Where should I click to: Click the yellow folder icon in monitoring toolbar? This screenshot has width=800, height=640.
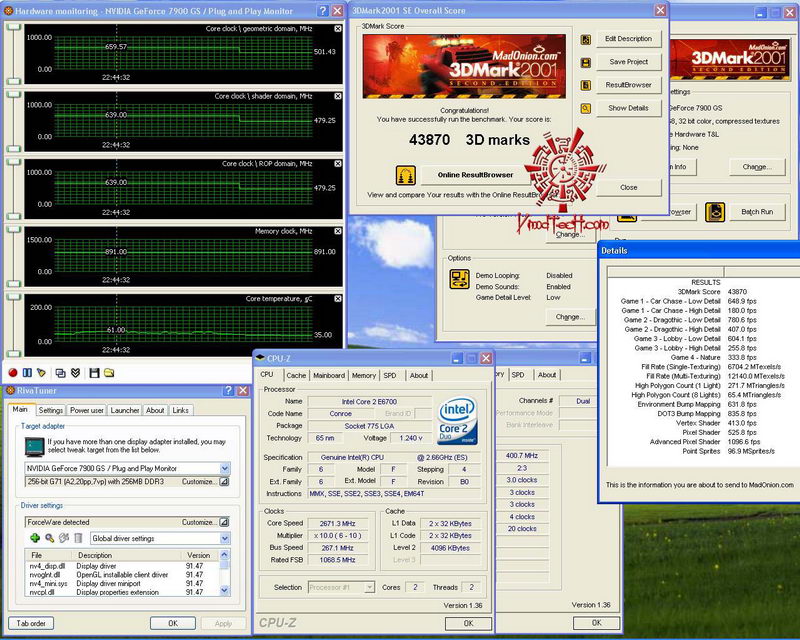108,372
